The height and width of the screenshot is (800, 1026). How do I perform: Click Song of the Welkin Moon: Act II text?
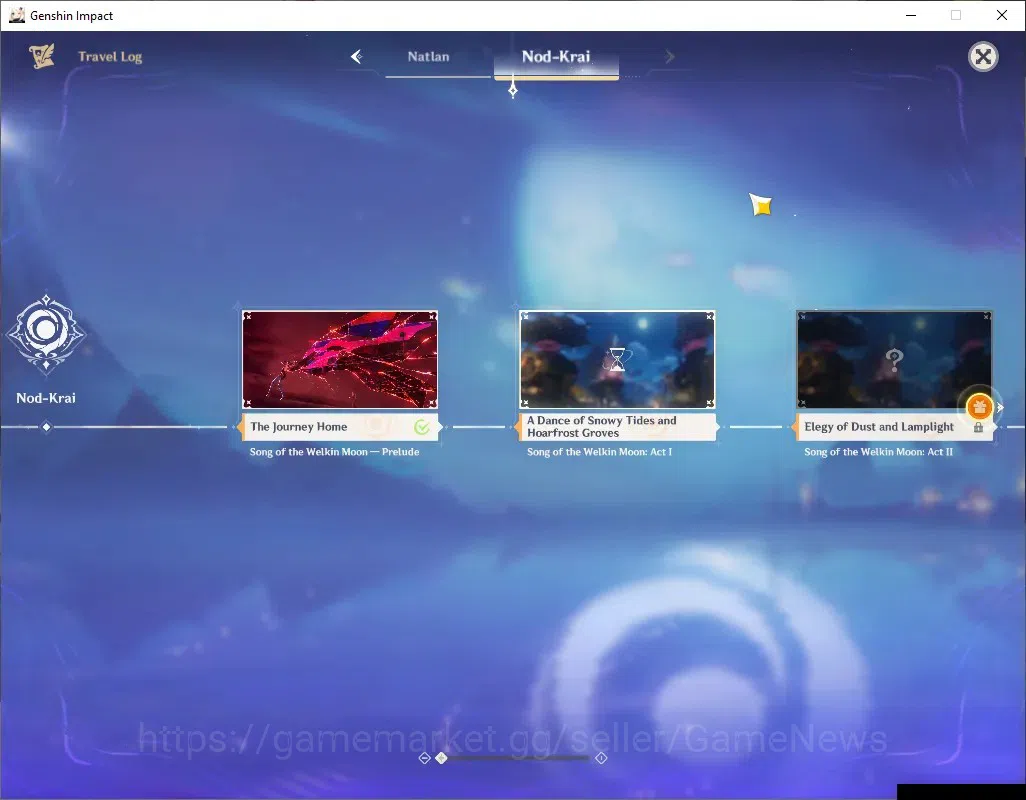878,452
